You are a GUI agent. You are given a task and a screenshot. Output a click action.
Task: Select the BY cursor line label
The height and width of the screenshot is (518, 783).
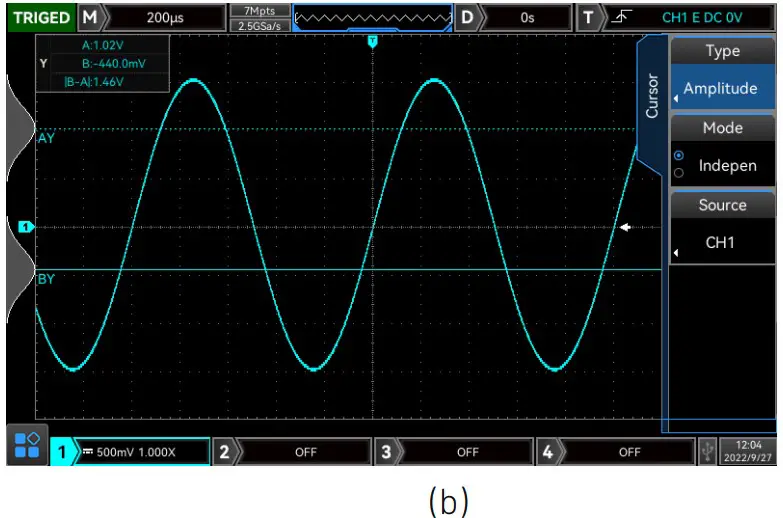(46, 279)
